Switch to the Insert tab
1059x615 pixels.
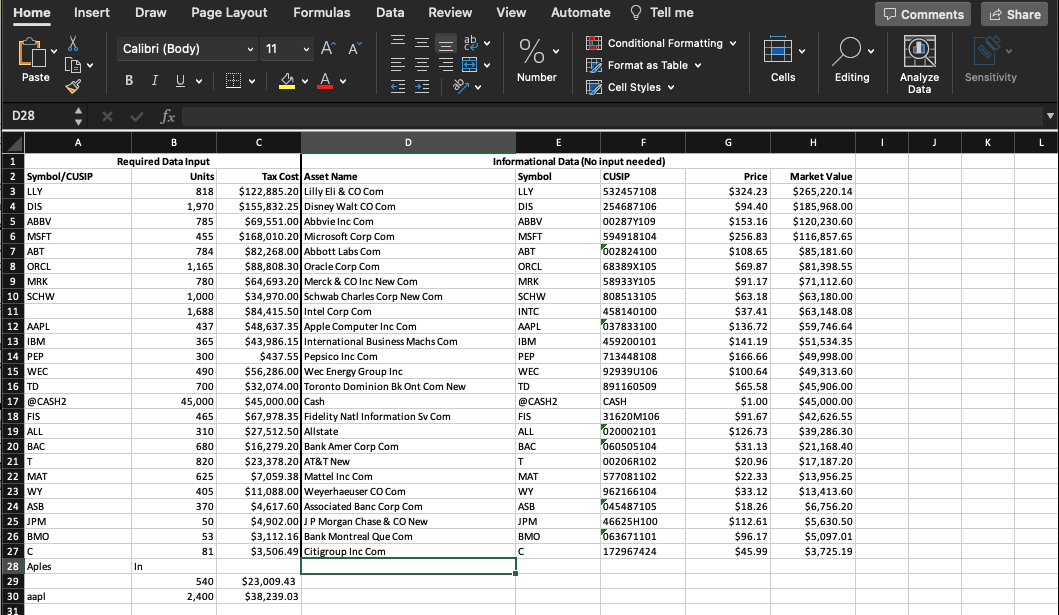(92, 13)
